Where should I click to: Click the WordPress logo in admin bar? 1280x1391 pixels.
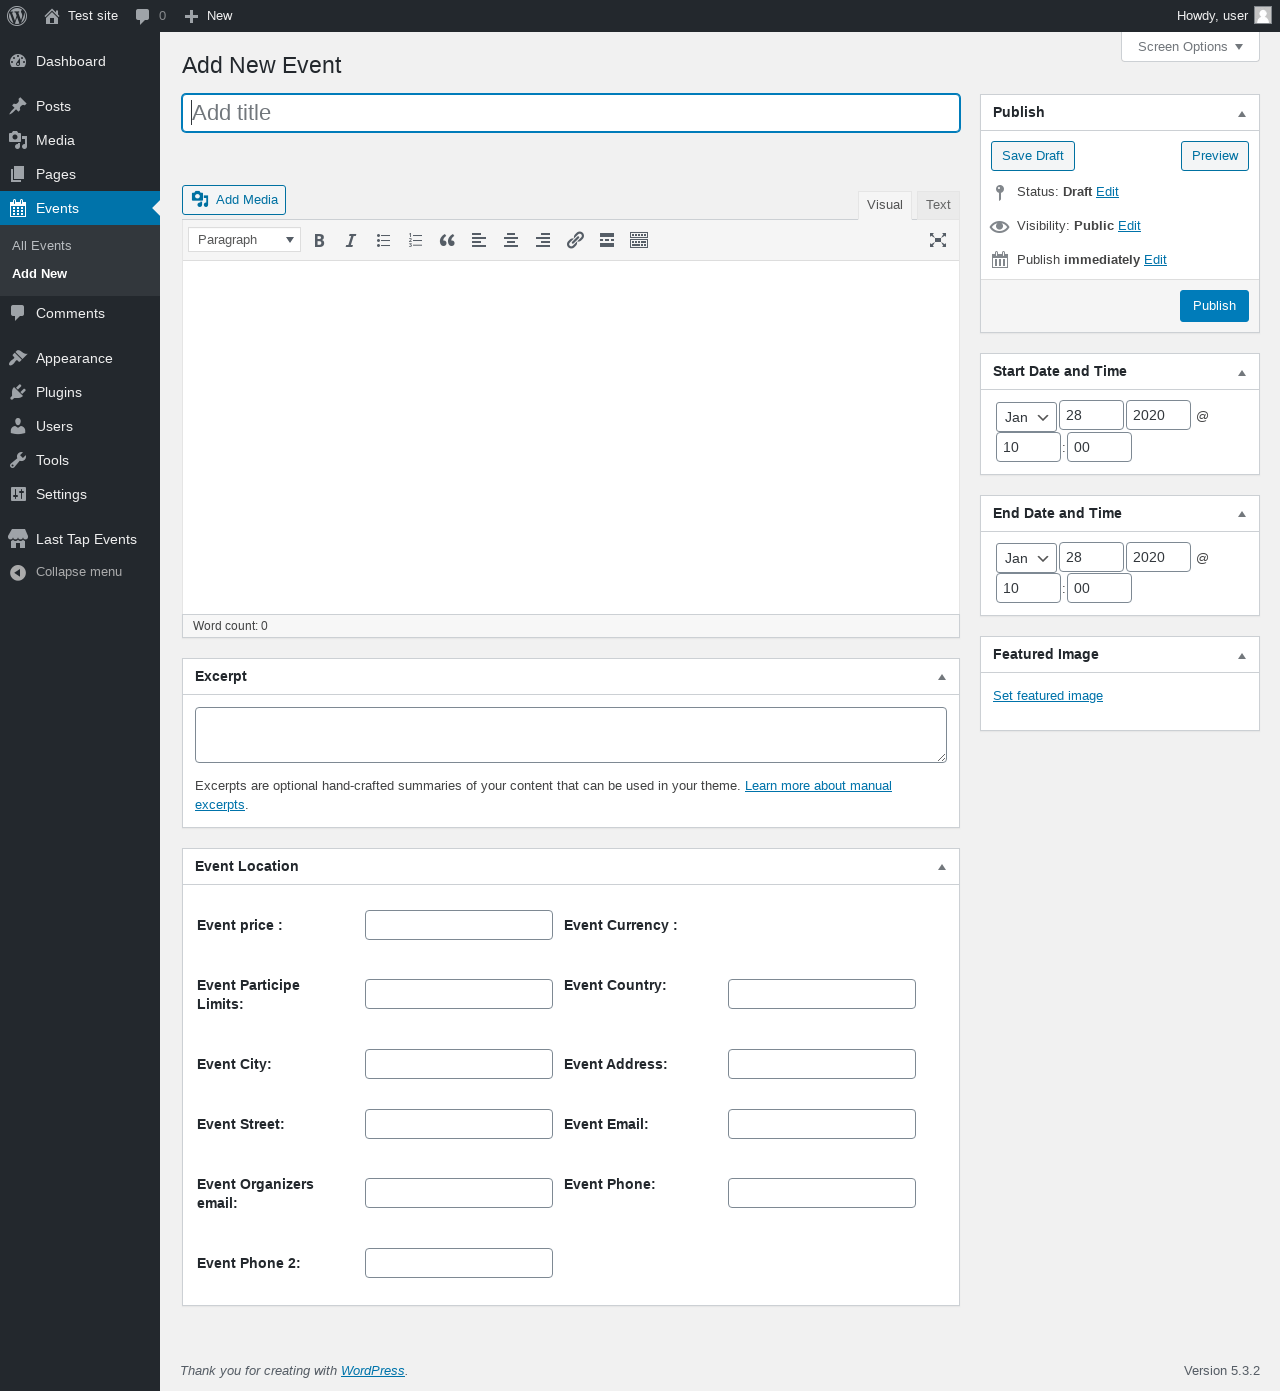pos(17,16)
